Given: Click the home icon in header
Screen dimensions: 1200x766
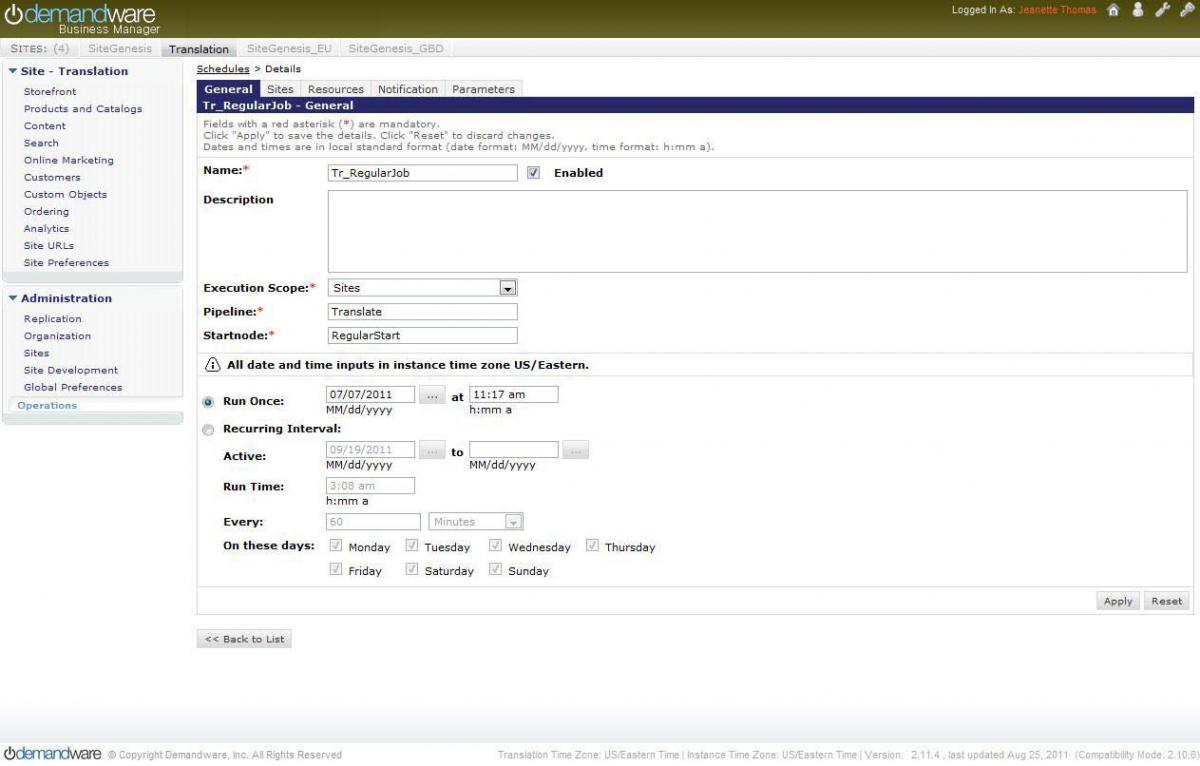Looking at the screenshot, I should coord(1114,10).
